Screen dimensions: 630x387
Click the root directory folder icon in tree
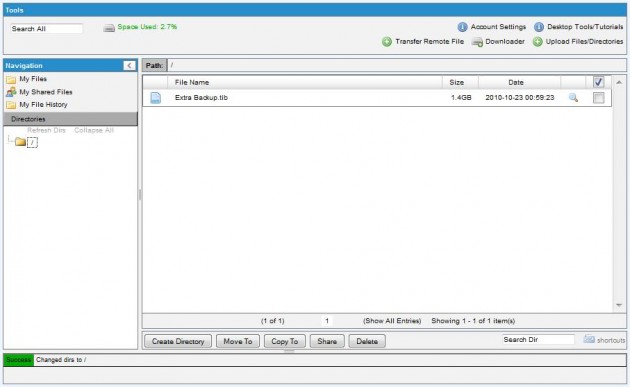point(20,142)
